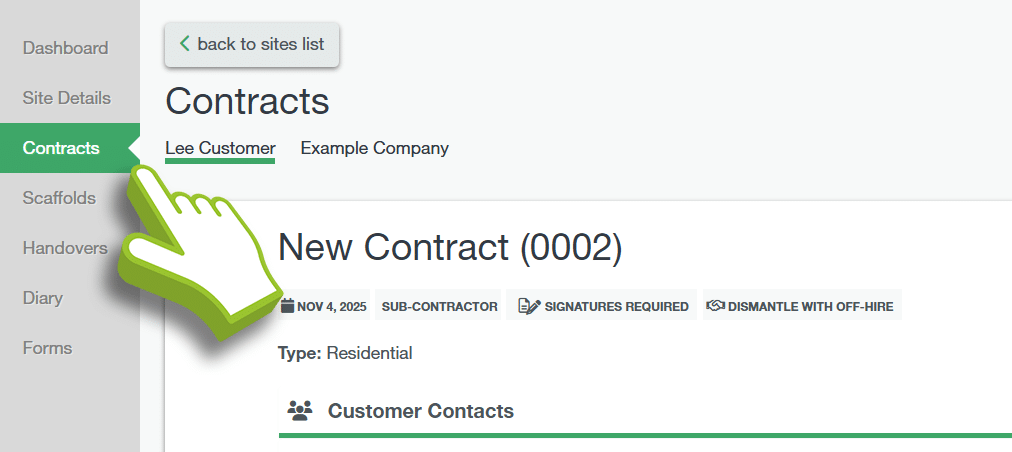Click the Customer Contacts section header

tap(420, 410)
